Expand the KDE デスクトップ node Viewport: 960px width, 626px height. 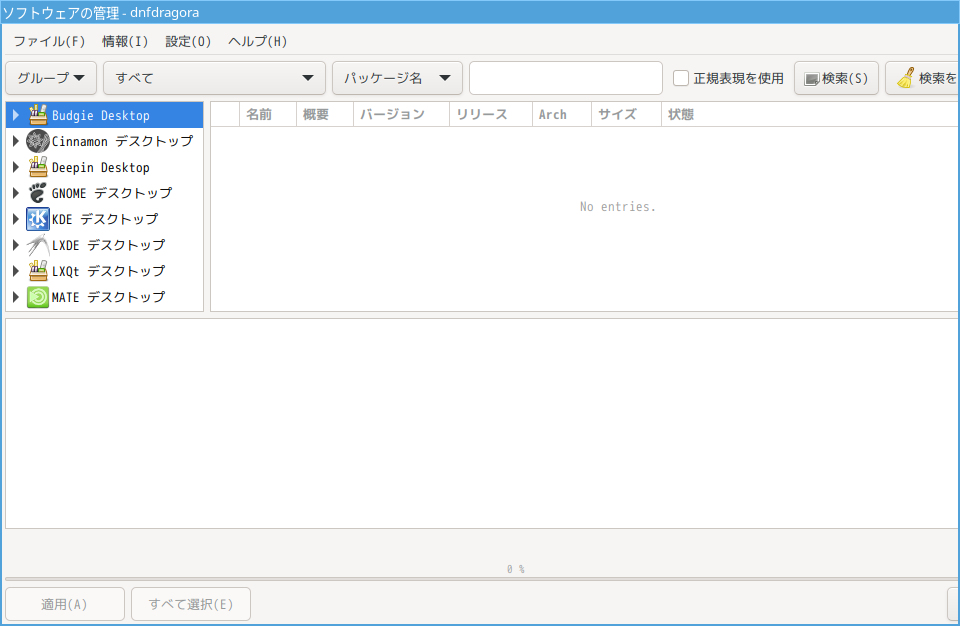(16, 219)
